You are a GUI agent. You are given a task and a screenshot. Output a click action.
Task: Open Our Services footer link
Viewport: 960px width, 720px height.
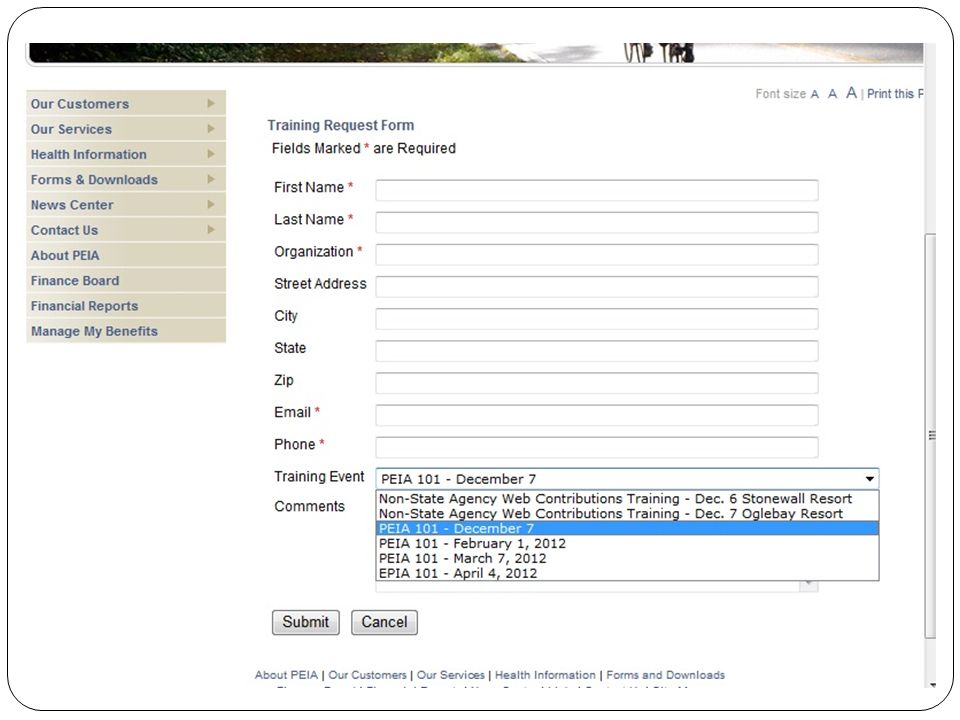(451, 675)
